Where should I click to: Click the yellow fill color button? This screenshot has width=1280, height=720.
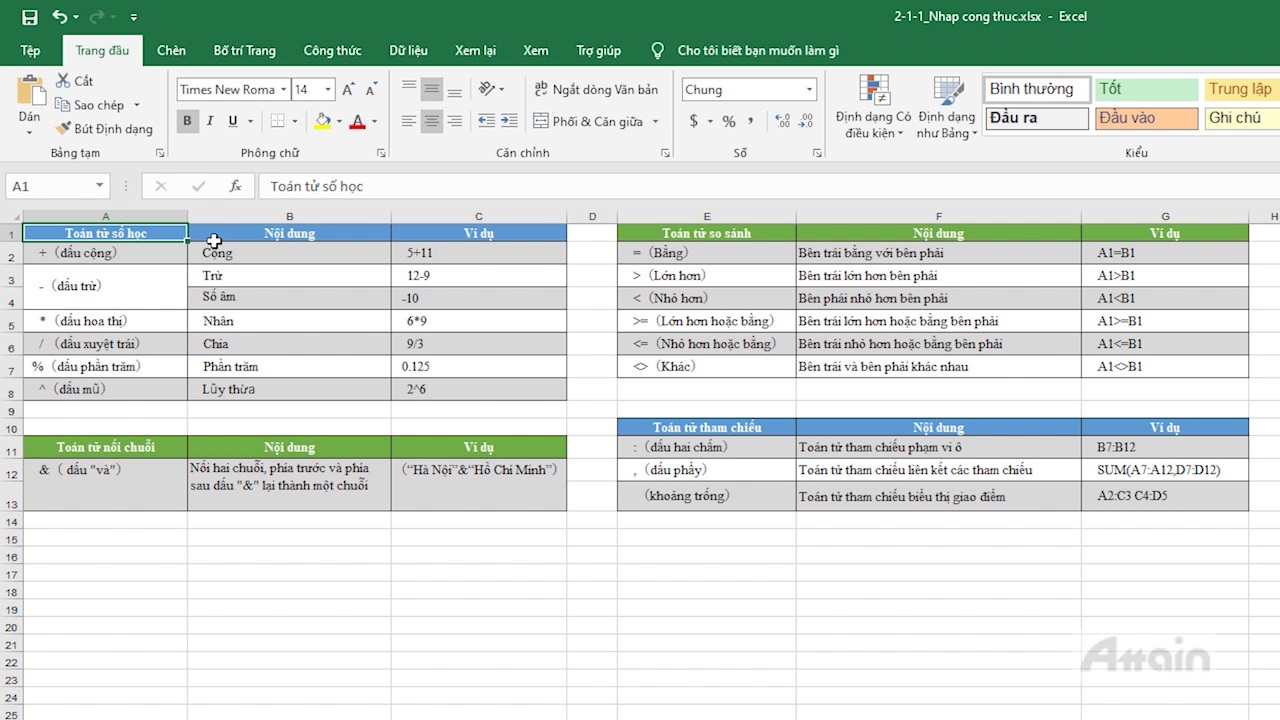point(322,121)
